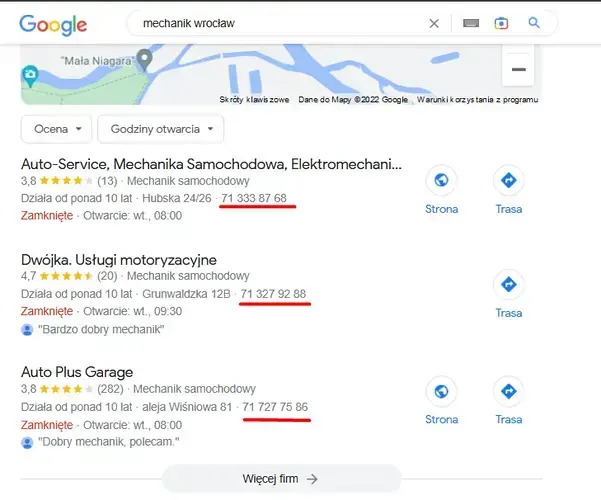This screenshot has height=500, width=601.
Task: Click the Więcej firm button
Action: tap(281, 479)
